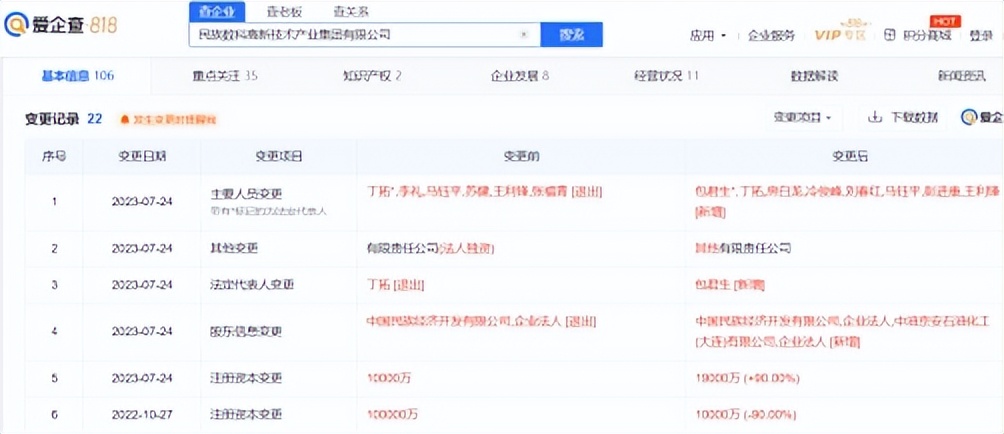The width and height of the screenshot is (1004, 434).
Task: Click the before-change capital in row 5
Action: click(x=388, y=378)
